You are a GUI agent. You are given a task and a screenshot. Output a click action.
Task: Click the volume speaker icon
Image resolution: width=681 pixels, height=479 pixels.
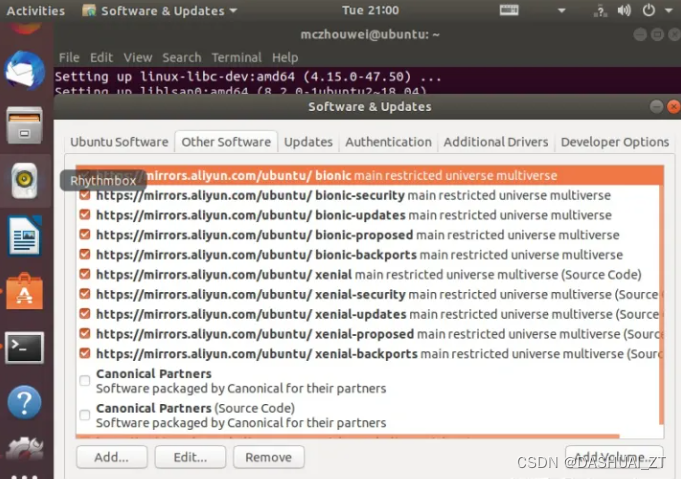click(624, 10)
